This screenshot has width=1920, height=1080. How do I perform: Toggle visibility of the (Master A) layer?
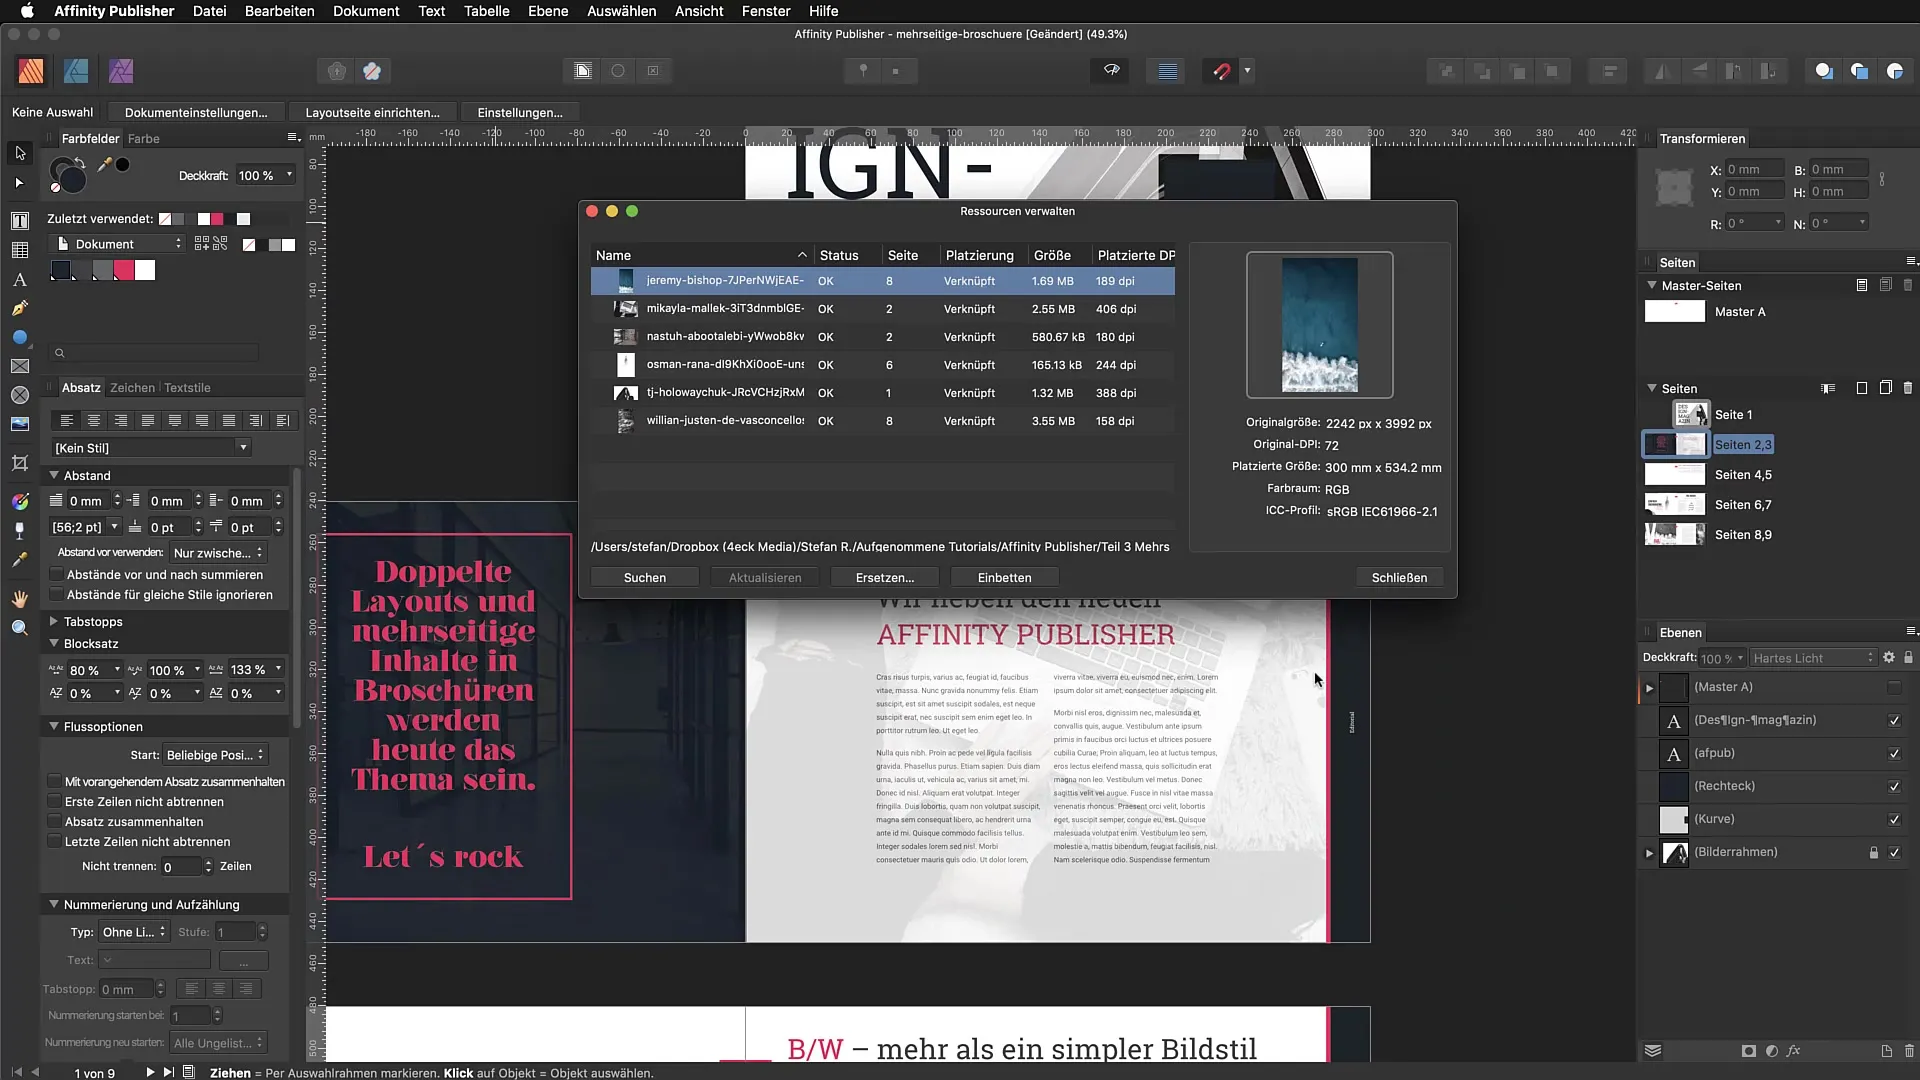(x=1894, y=687)
